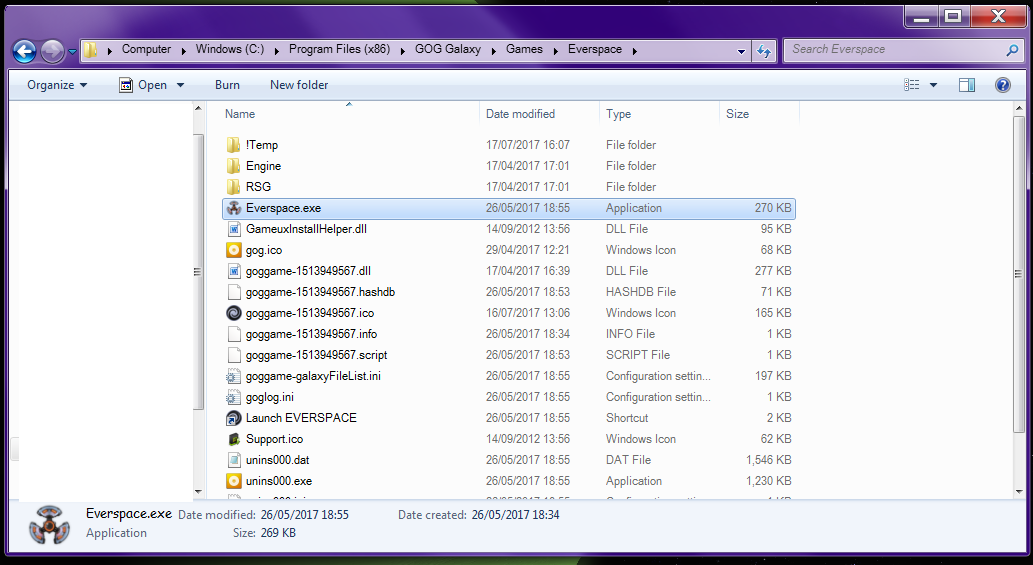Screen dimensions: 1033x565
Task: Click Date modified value in details pane
Action: [304, 515]
